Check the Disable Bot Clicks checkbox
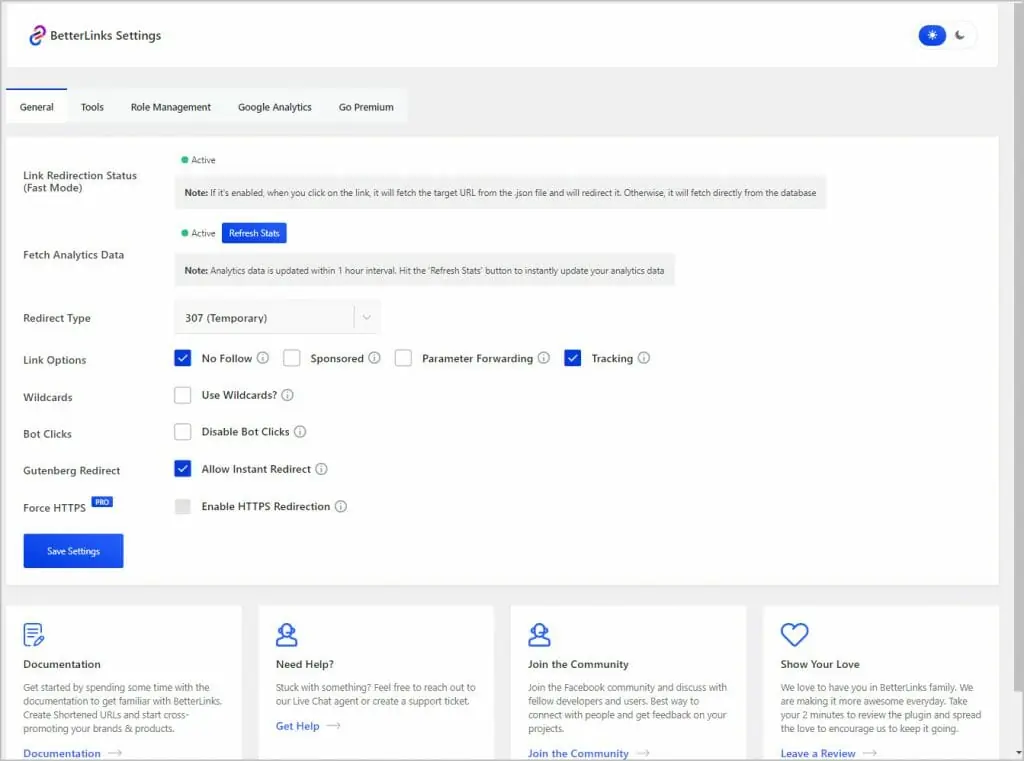 183,432
